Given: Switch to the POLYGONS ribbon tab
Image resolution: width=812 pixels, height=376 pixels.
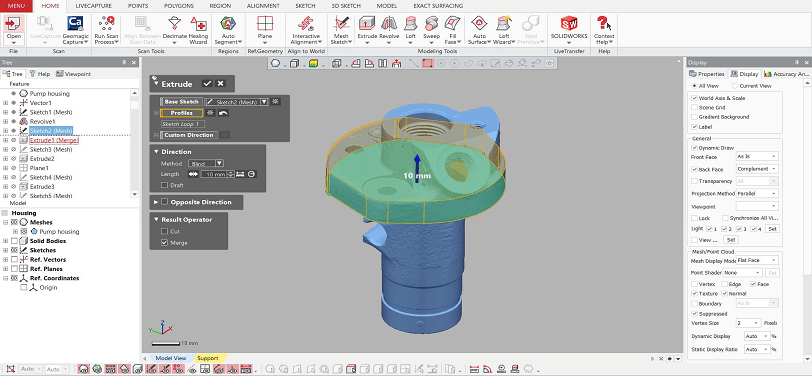Looking at the screenshot, I should pos(179,6).
